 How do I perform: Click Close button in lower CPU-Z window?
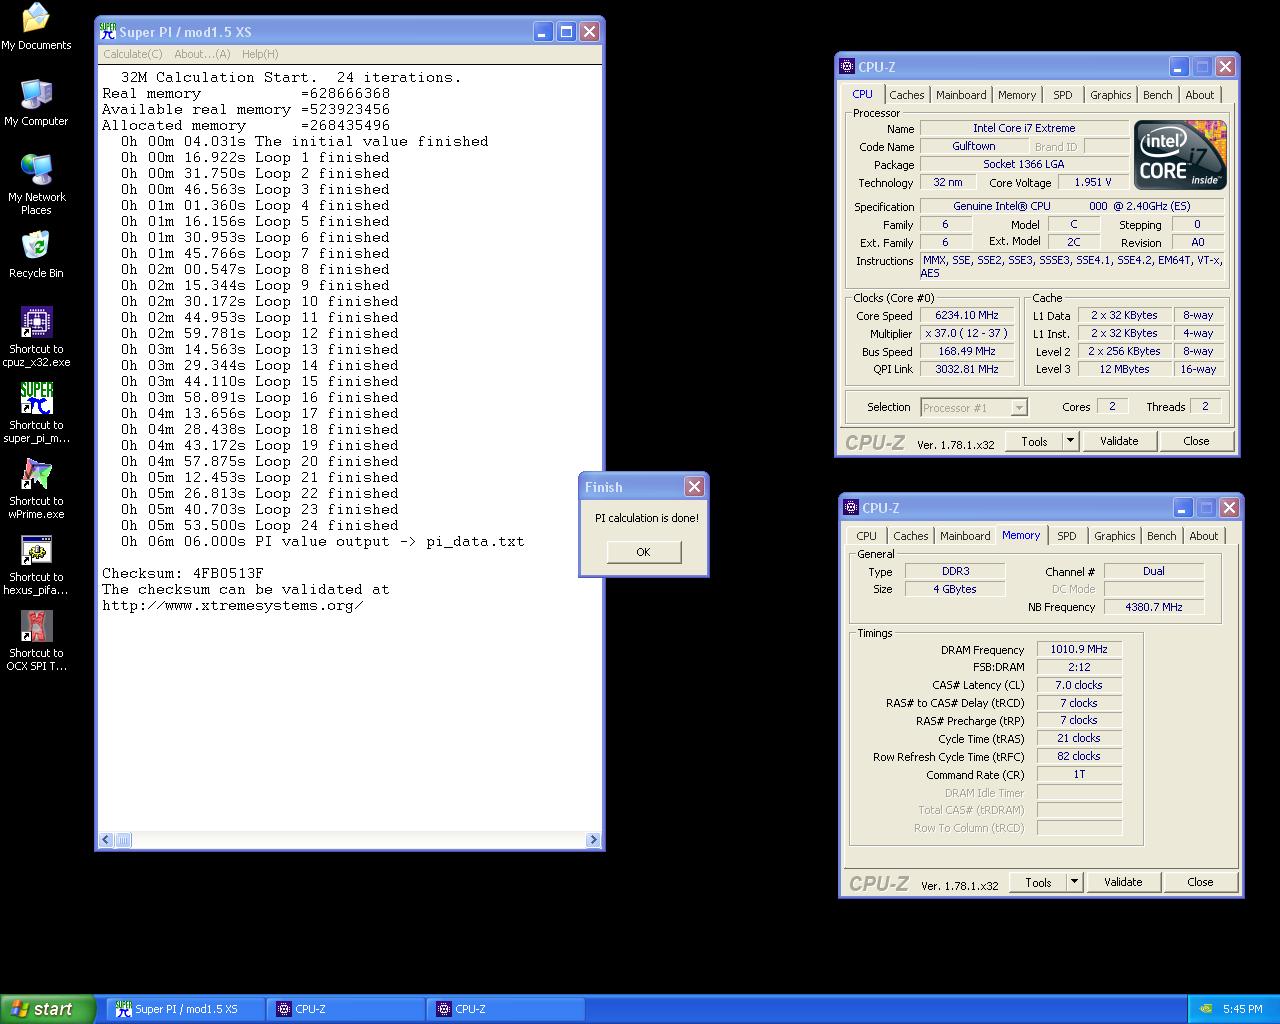[1200, 882]
